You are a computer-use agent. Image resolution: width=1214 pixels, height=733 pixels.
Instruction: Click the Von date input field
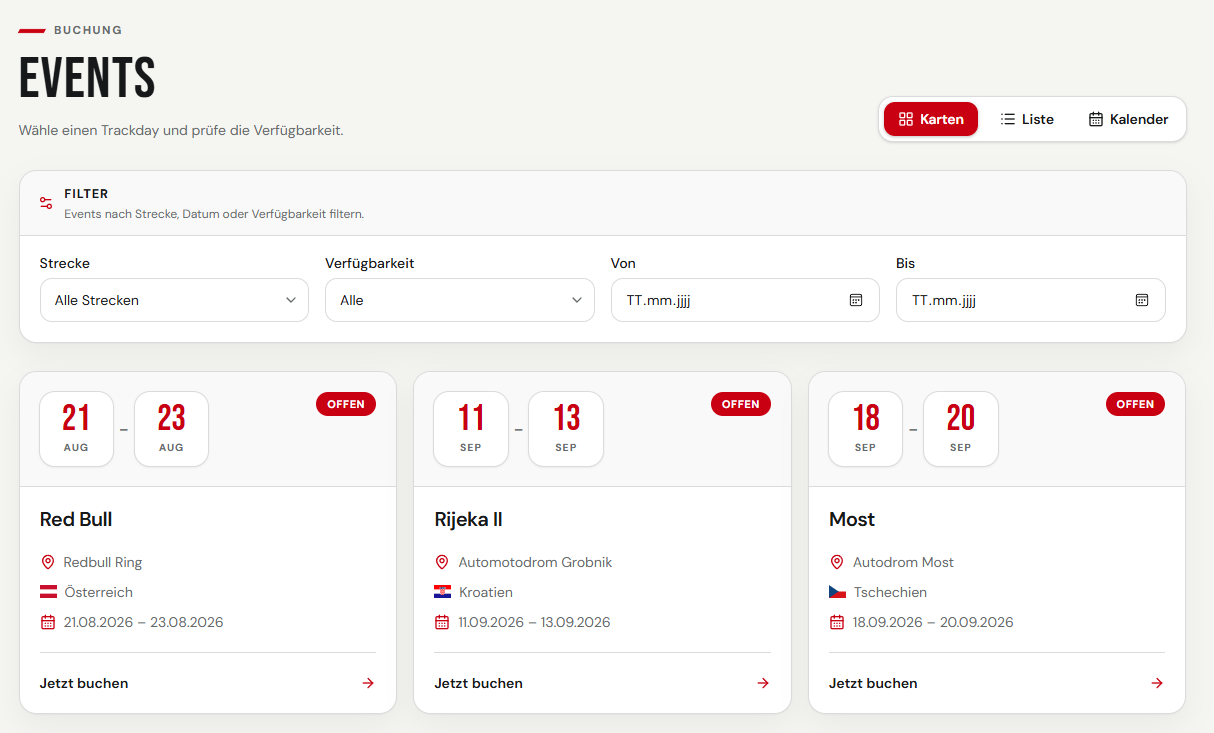tap(745, 300)
